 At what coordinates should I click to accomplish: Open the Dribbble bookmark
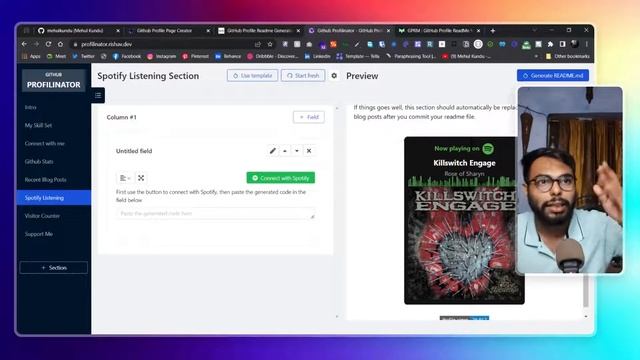pyautogui.click(x=272, y=56)
